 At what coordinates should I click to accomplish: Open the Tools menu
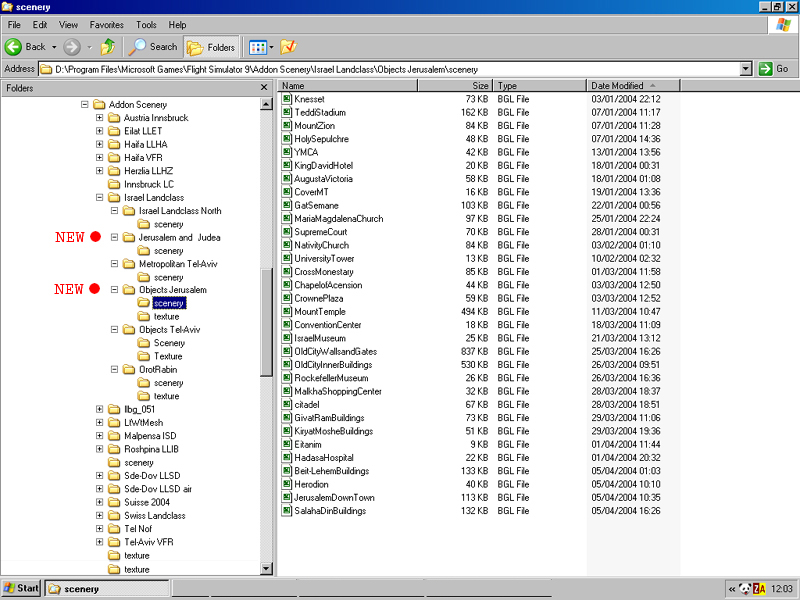tap(146, 24)
